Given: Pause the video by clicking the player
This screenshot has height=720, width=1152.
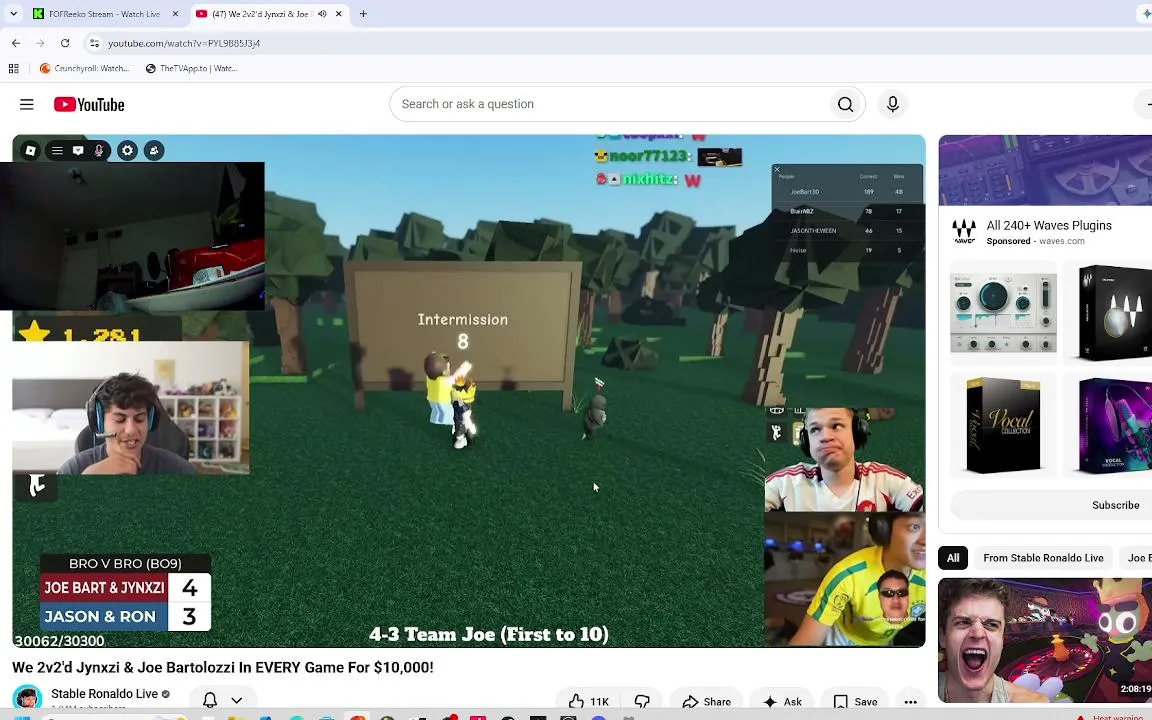Looking at the screenshot, I should point(469,391).
